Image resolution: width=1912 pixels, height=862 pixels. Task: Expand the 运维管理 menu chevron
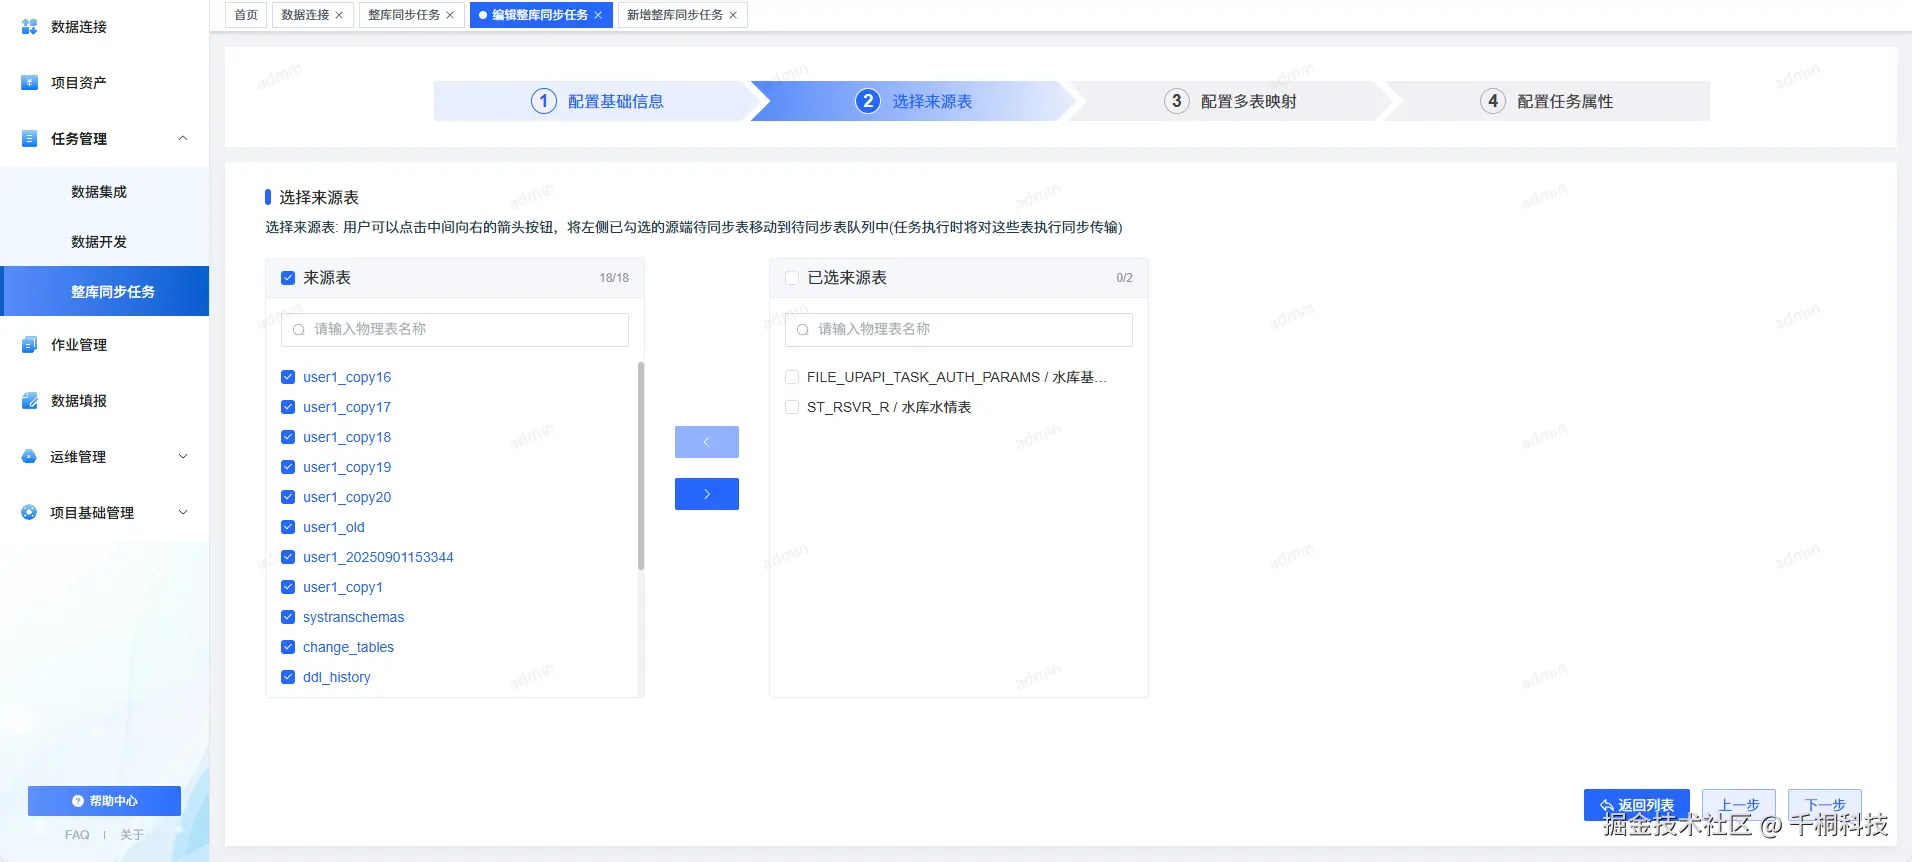click(x=183, y=457)
